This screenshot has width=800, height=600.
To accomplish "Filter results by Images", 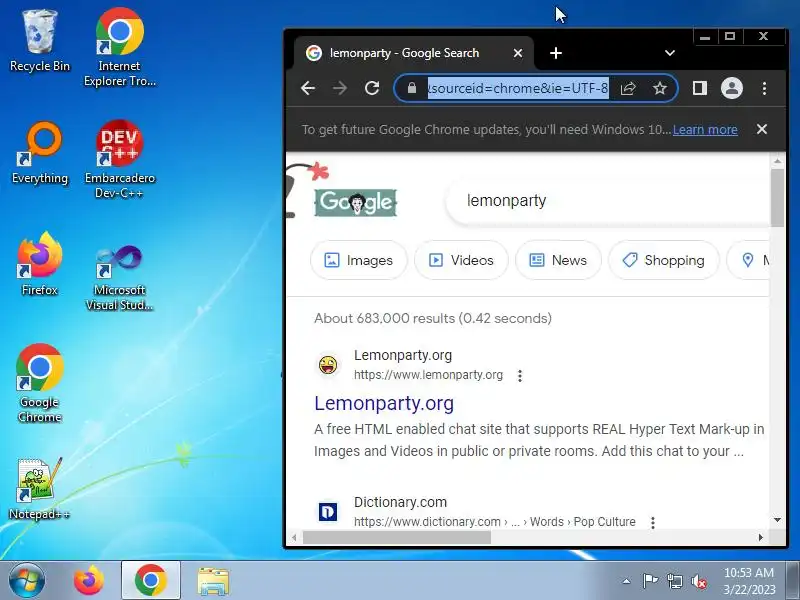I will tap(359, 260).
